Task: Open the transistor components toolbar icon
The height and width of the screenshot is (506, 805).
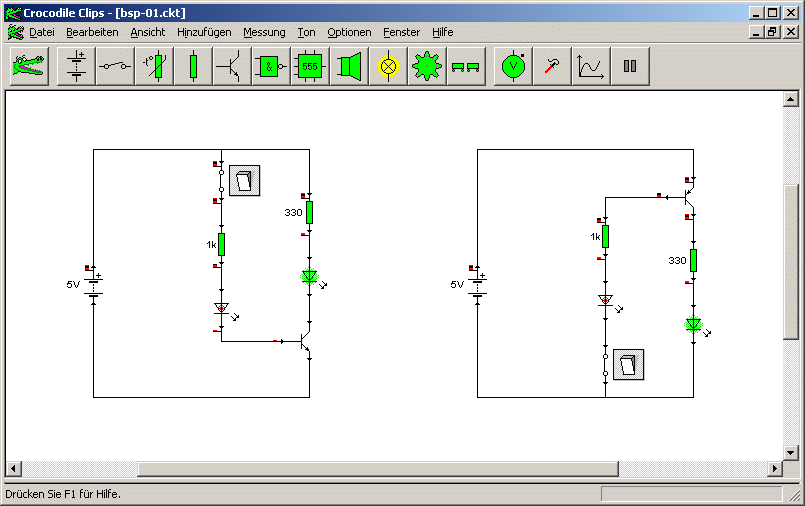Action: click(232, 66)
